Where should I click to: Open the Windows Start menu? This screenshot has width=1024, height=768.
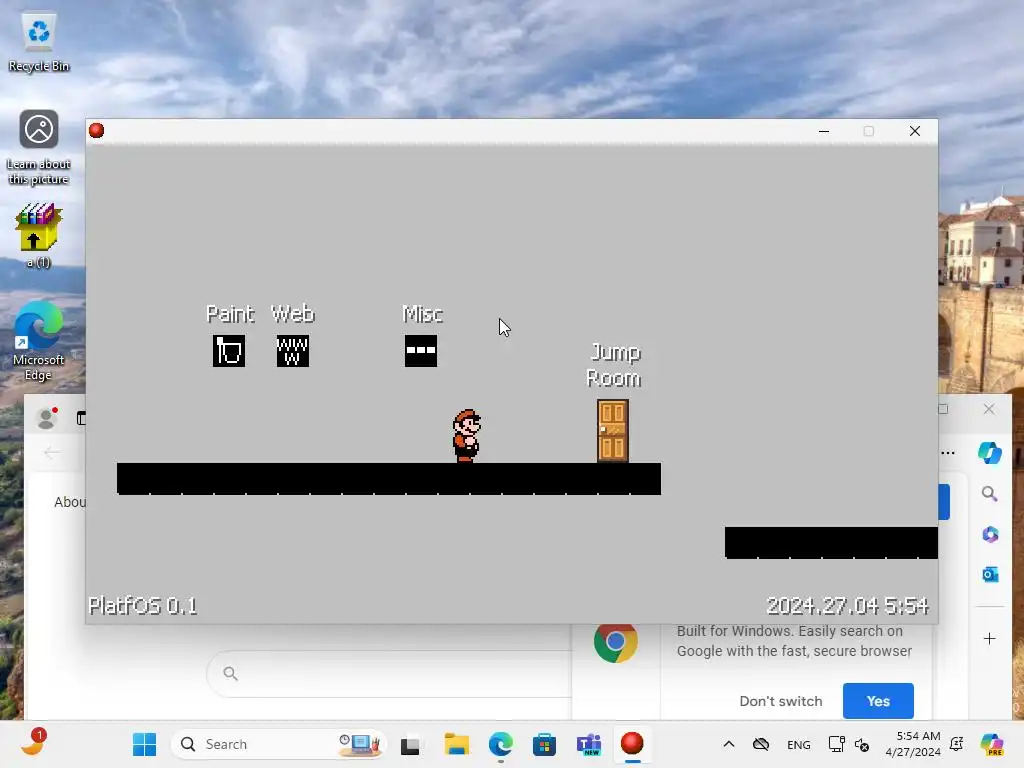coord(144,744)
